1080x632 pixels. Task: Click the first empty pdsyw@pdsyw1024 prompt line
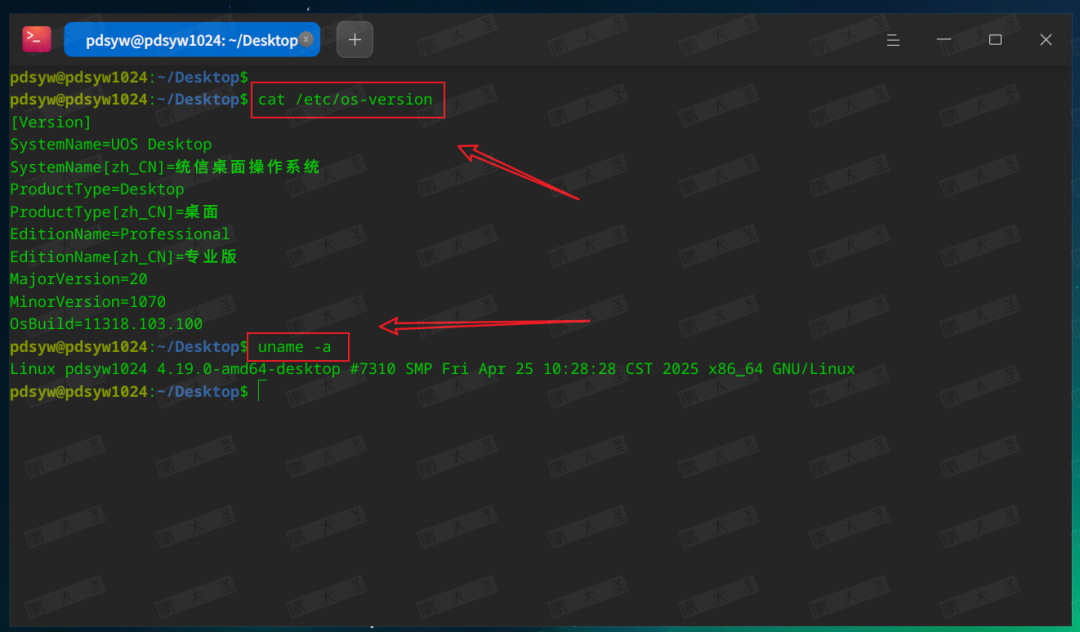tap(129, 77)
